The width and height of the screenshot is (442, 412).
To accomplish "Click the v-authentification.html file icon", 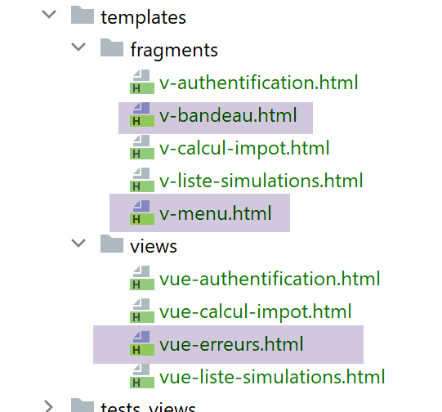I will 142,82.
